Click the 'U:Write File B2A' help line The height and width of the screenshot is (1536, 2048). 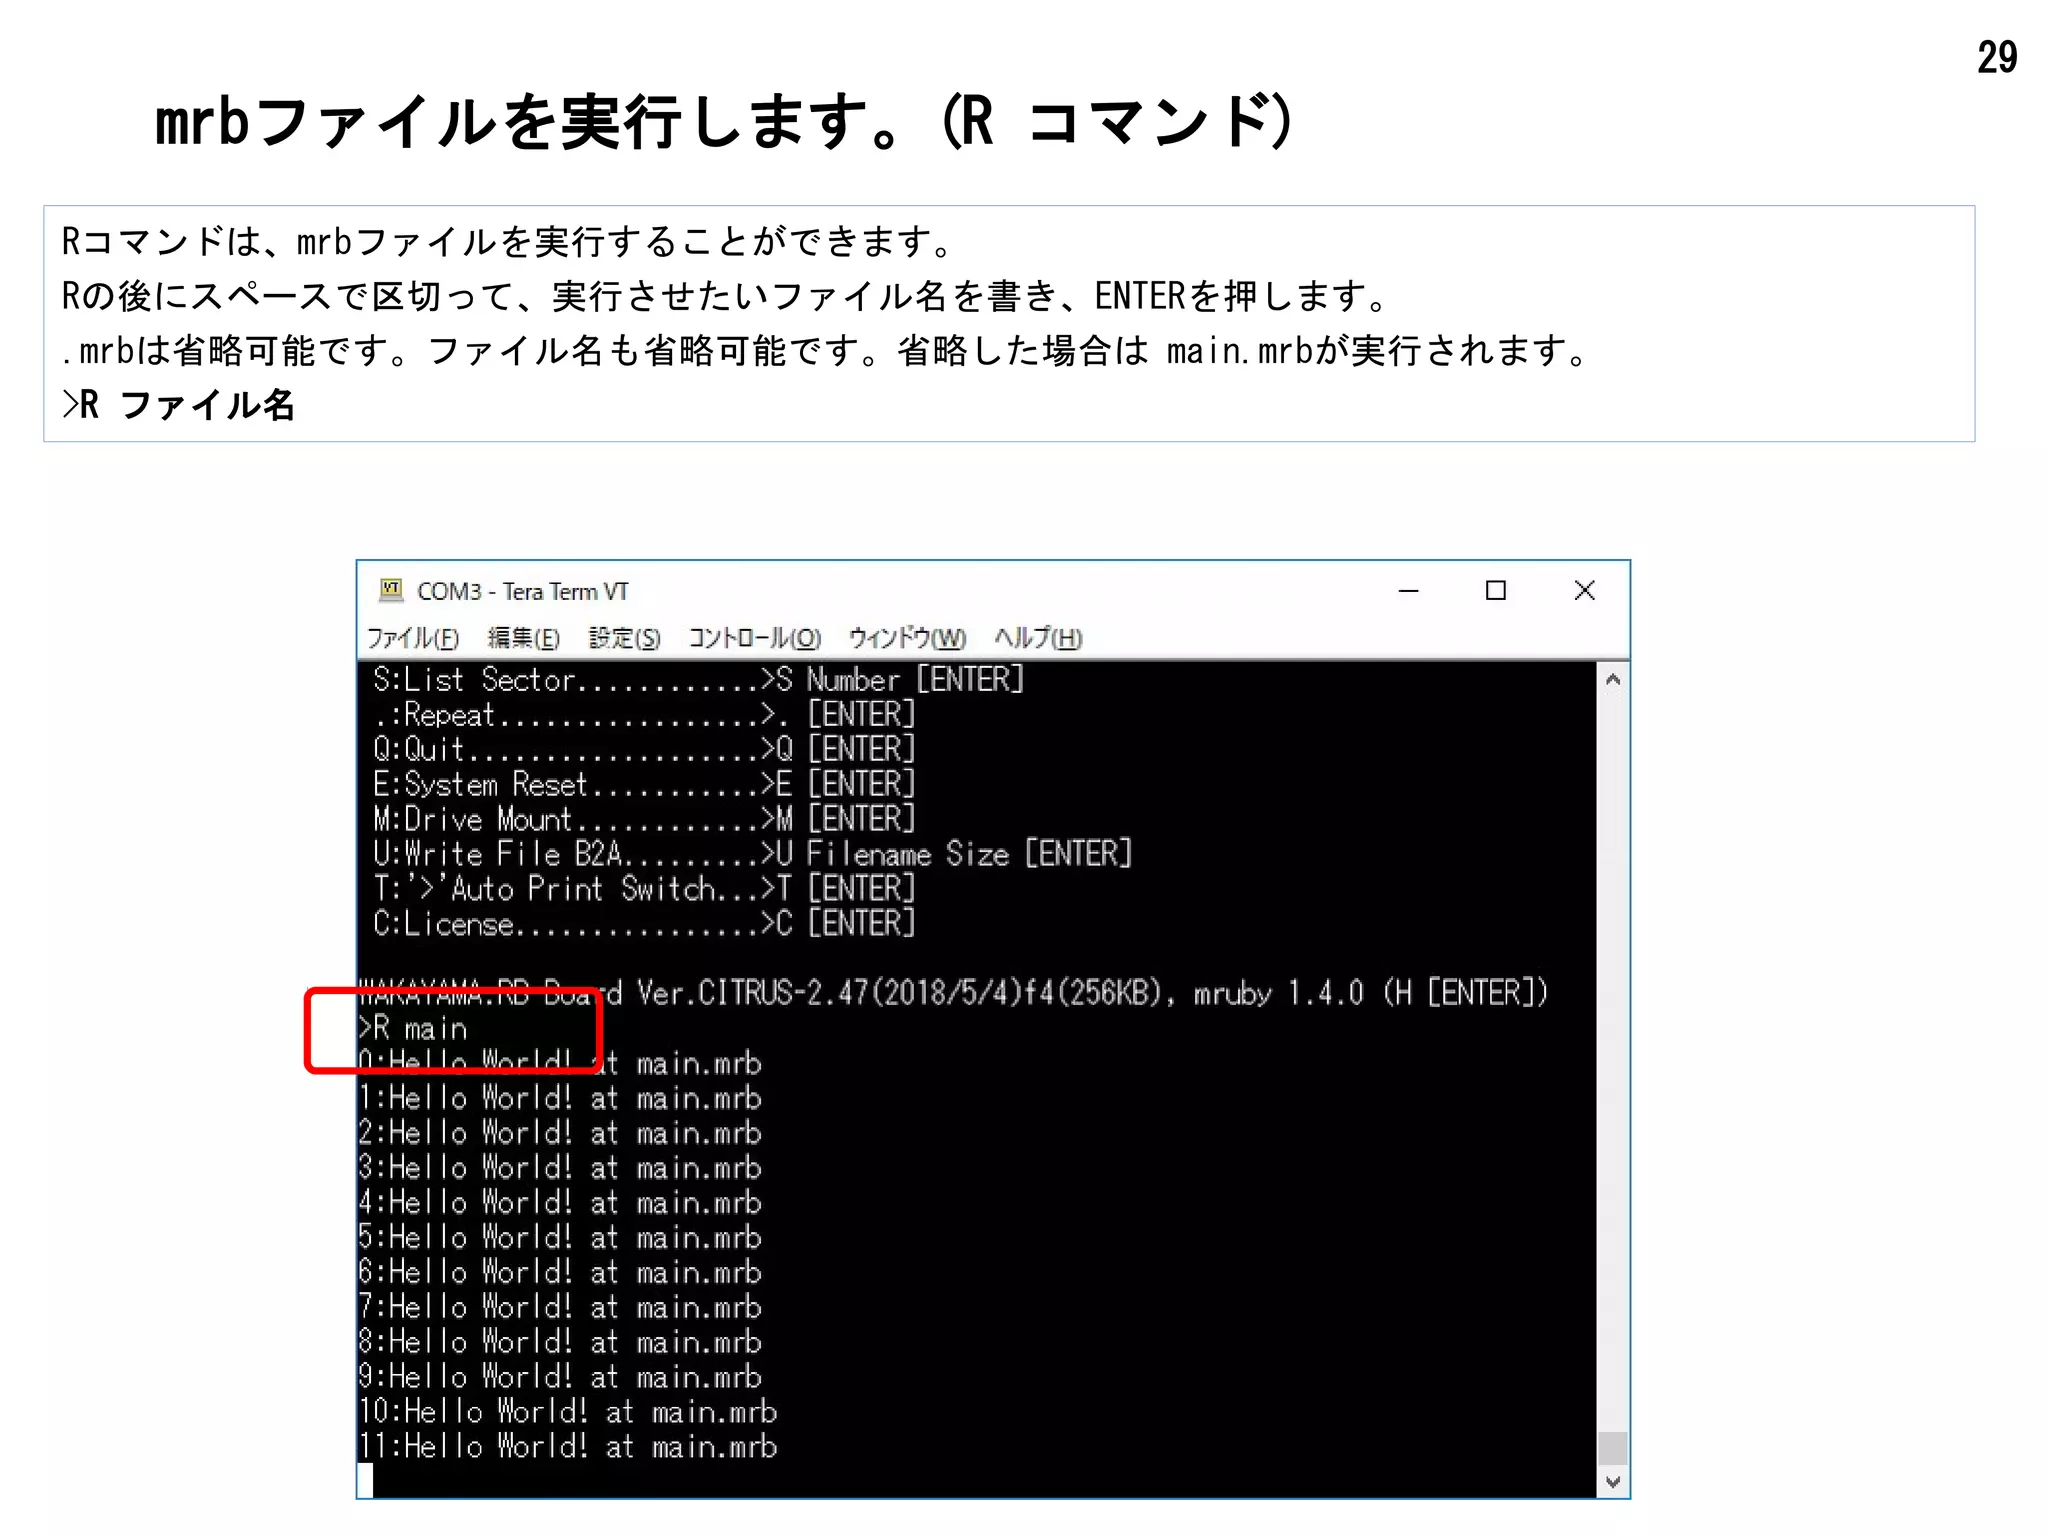pos(752,854)
